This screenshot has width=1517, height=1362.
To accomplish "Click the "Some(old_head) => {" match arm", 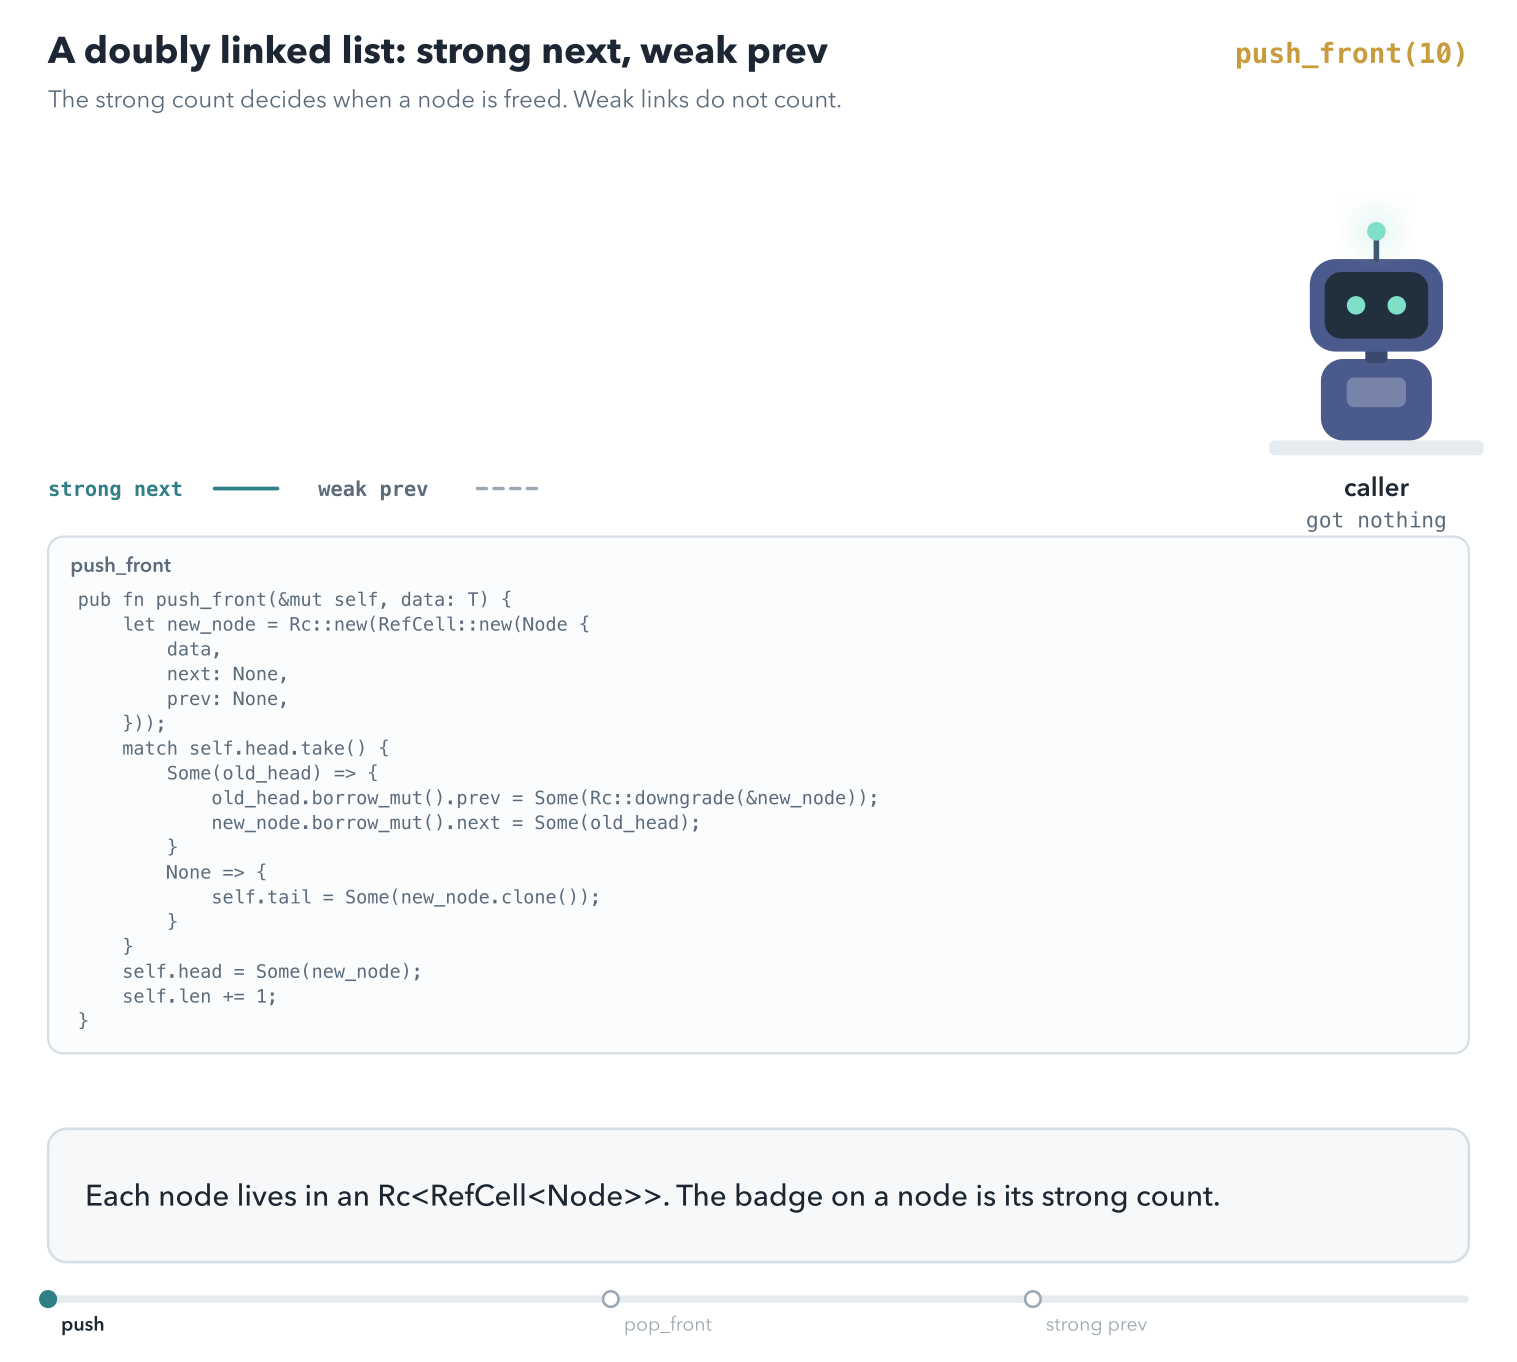I will pos(273,773).
